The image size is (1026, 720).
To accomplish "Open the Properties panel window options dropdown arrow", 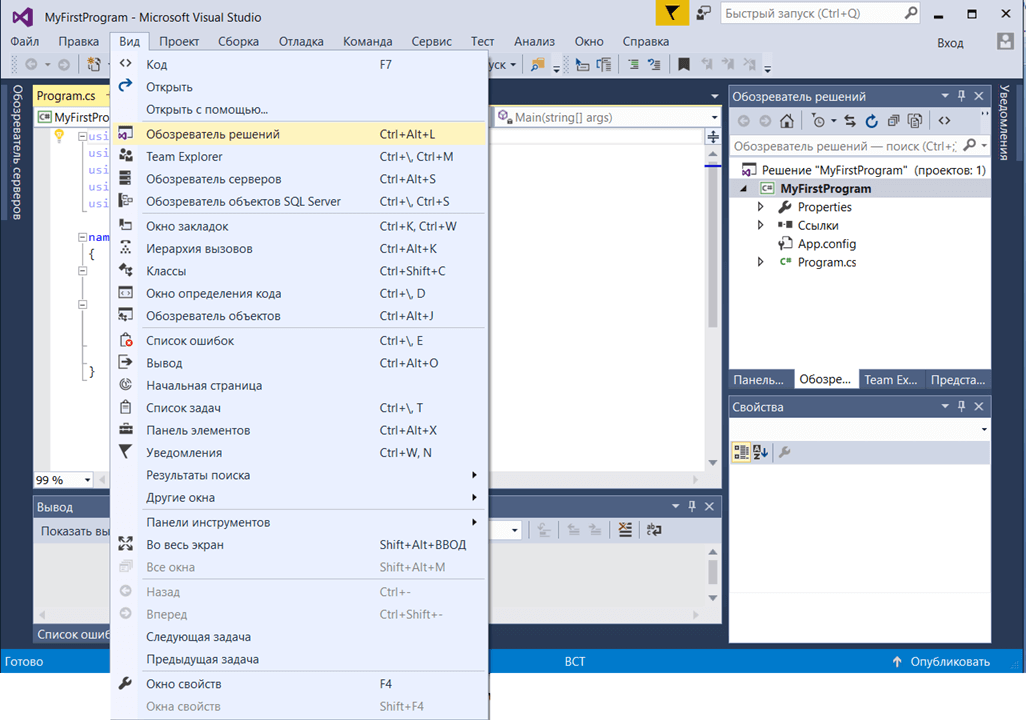I will [945, 406].
